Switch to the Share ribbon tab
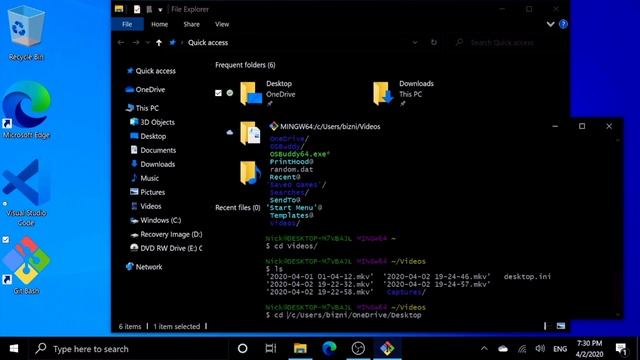The width and height of the screenshot is (640, 360). coord(191,24)
